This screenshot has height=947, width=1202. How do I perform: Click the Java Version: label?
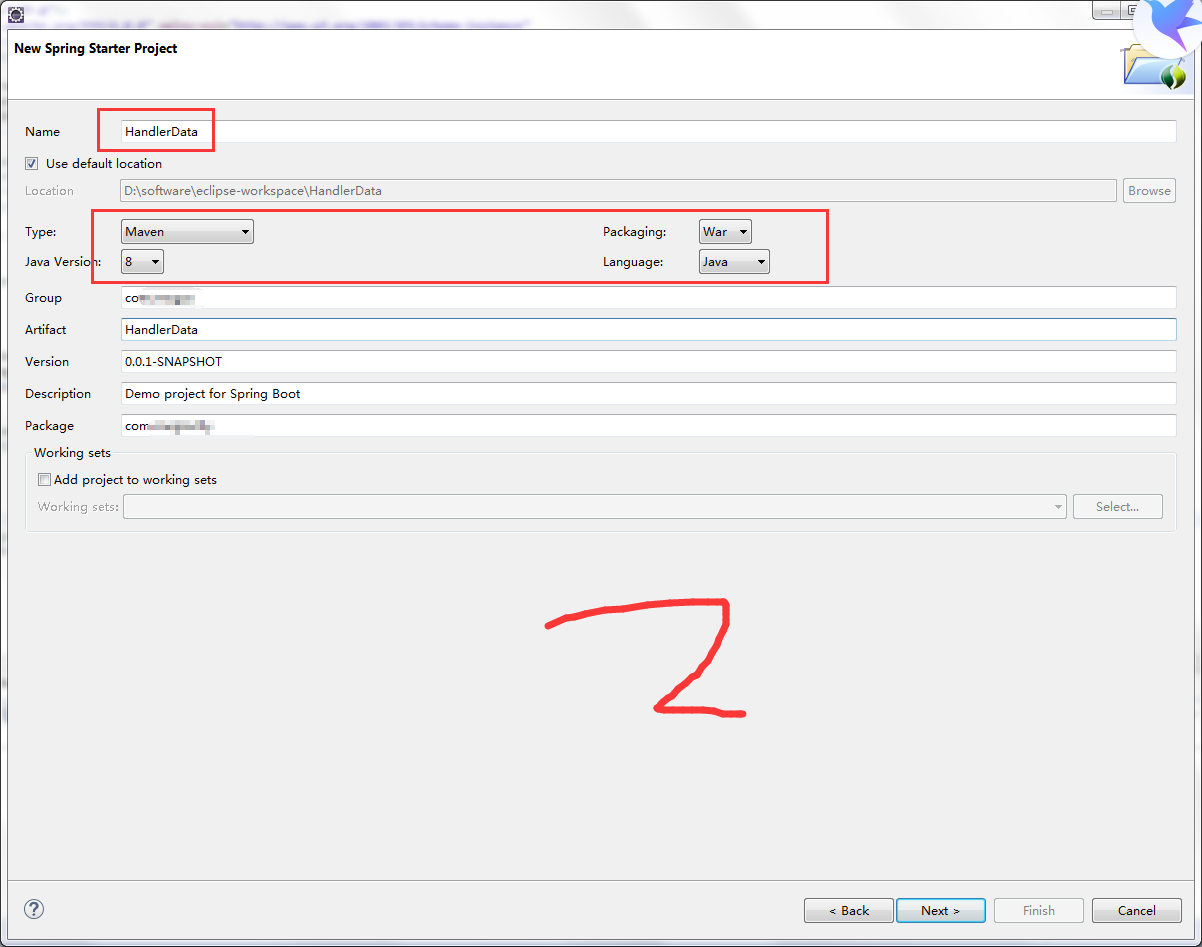click(63, 262)
